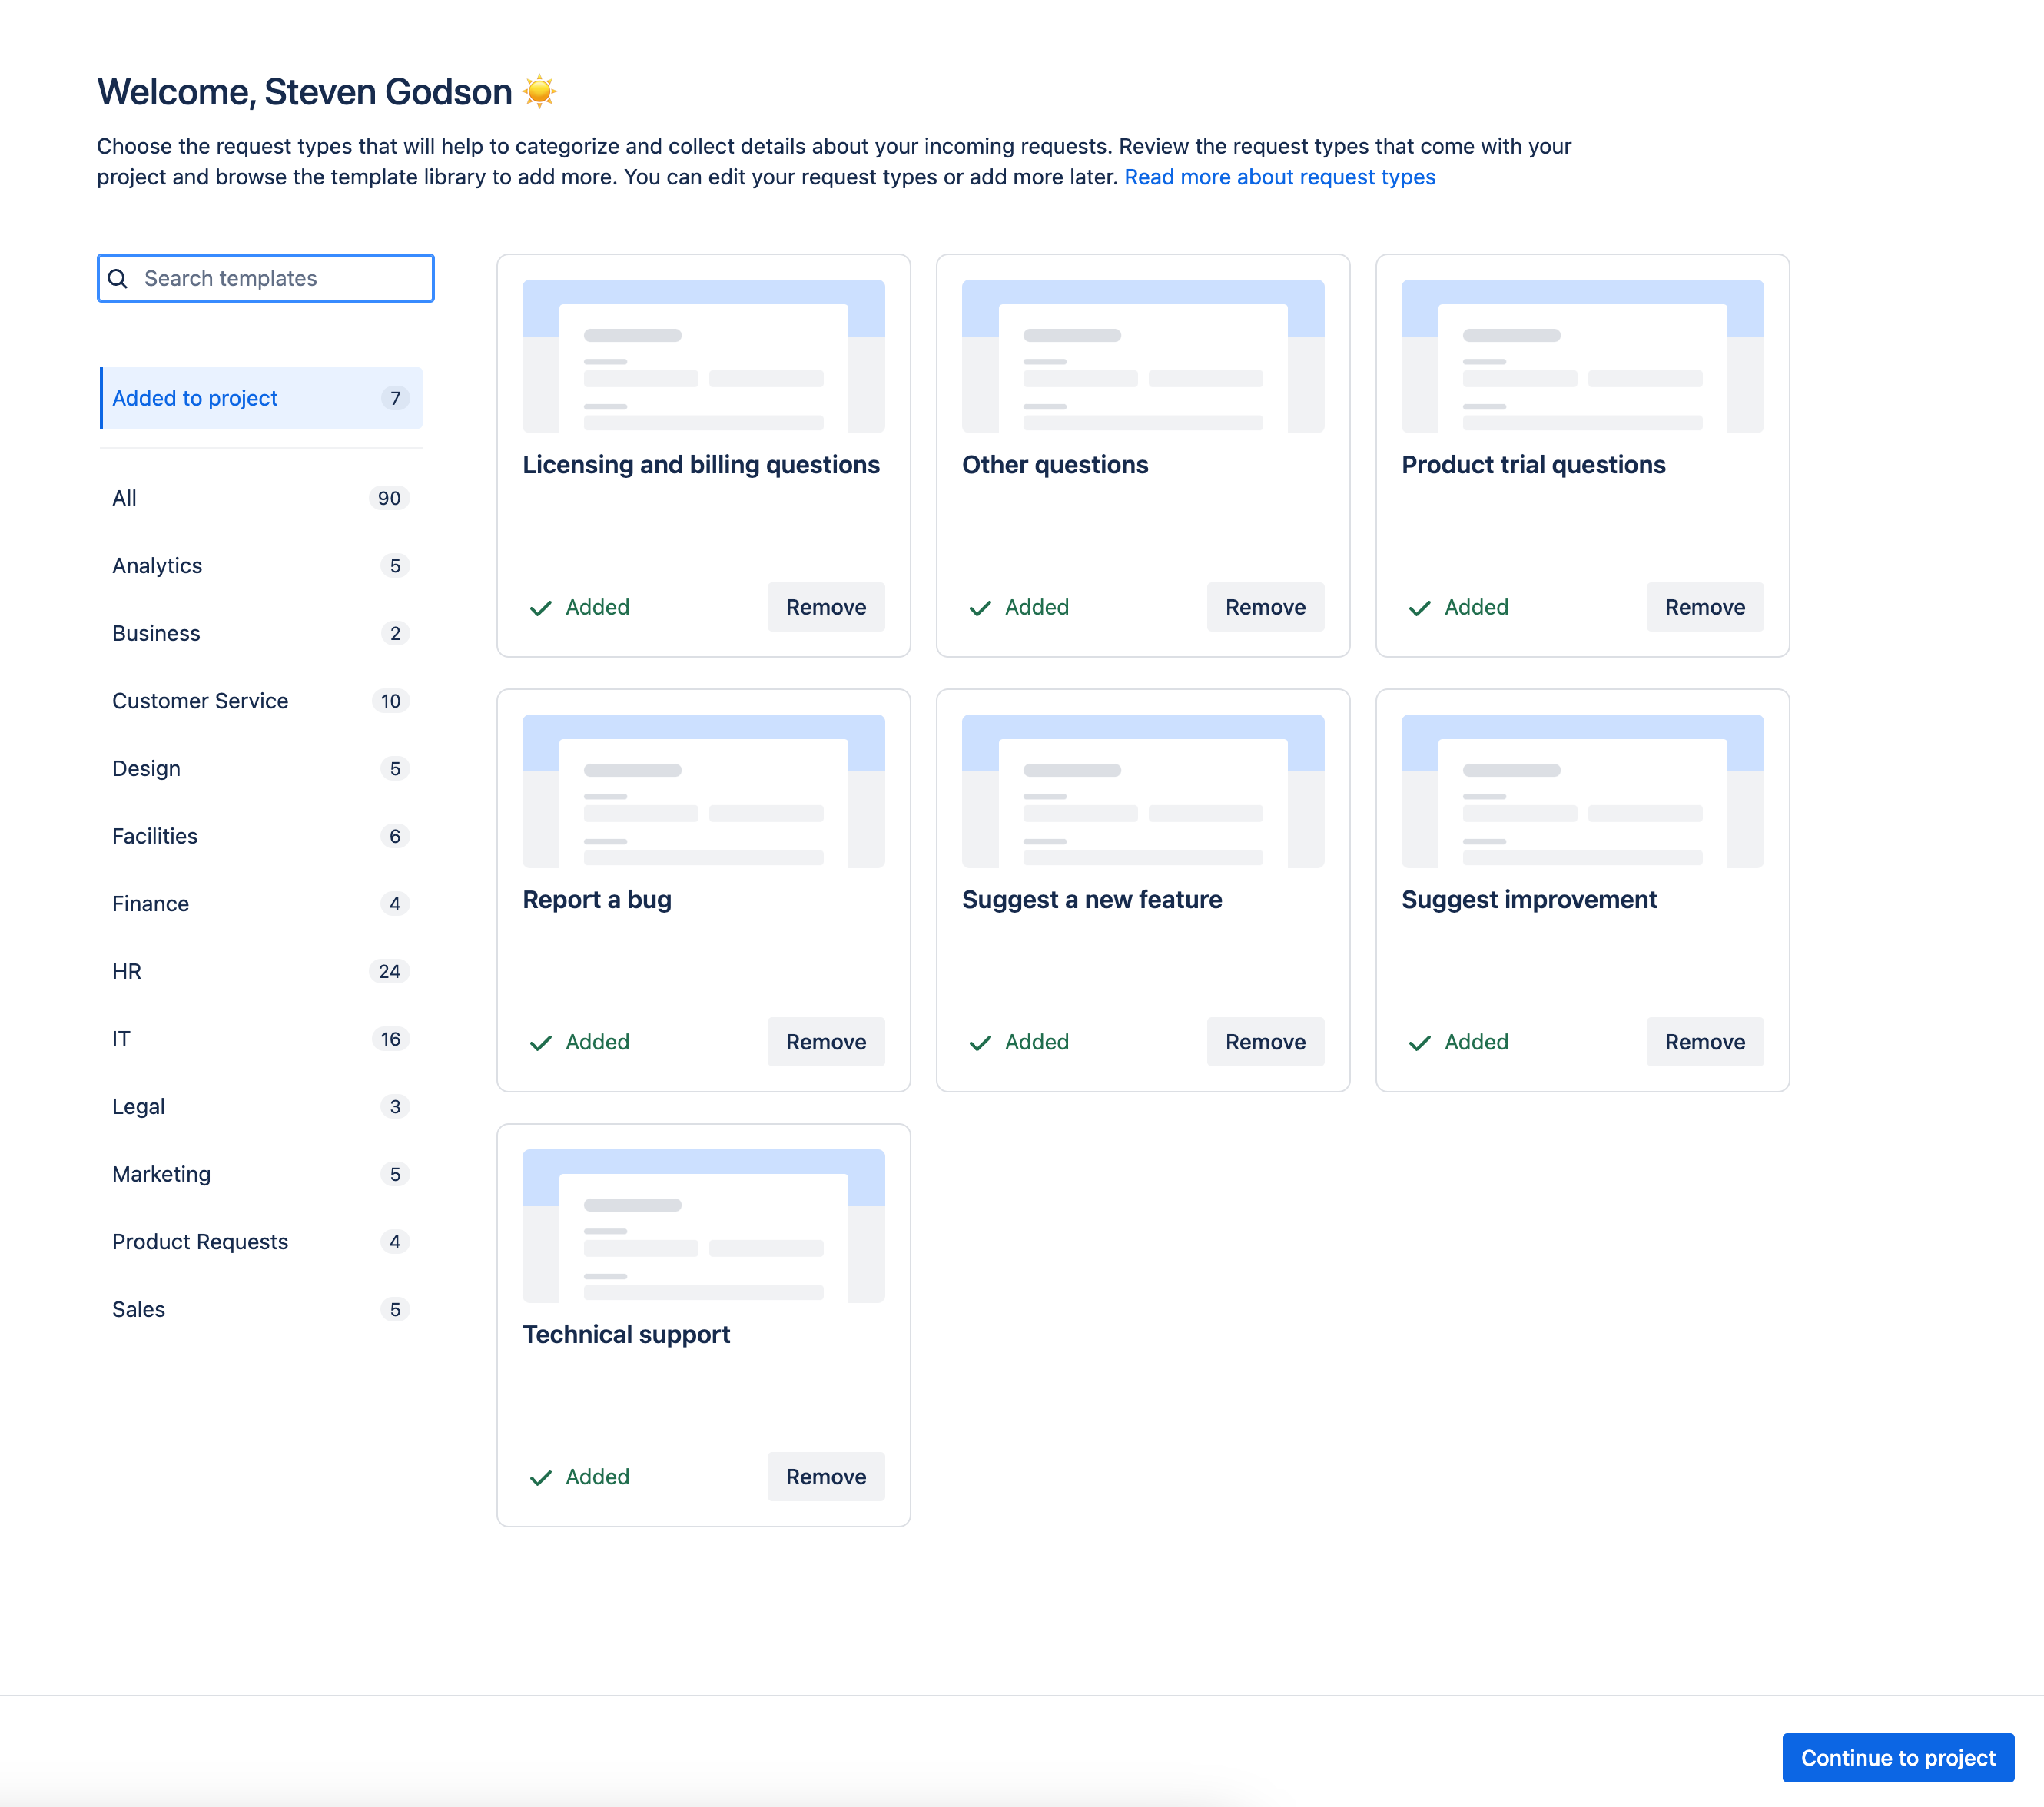Viewport: 2044px width, 1807px height.
Task: Open the Finance category
Action: [x=261, y=903]
